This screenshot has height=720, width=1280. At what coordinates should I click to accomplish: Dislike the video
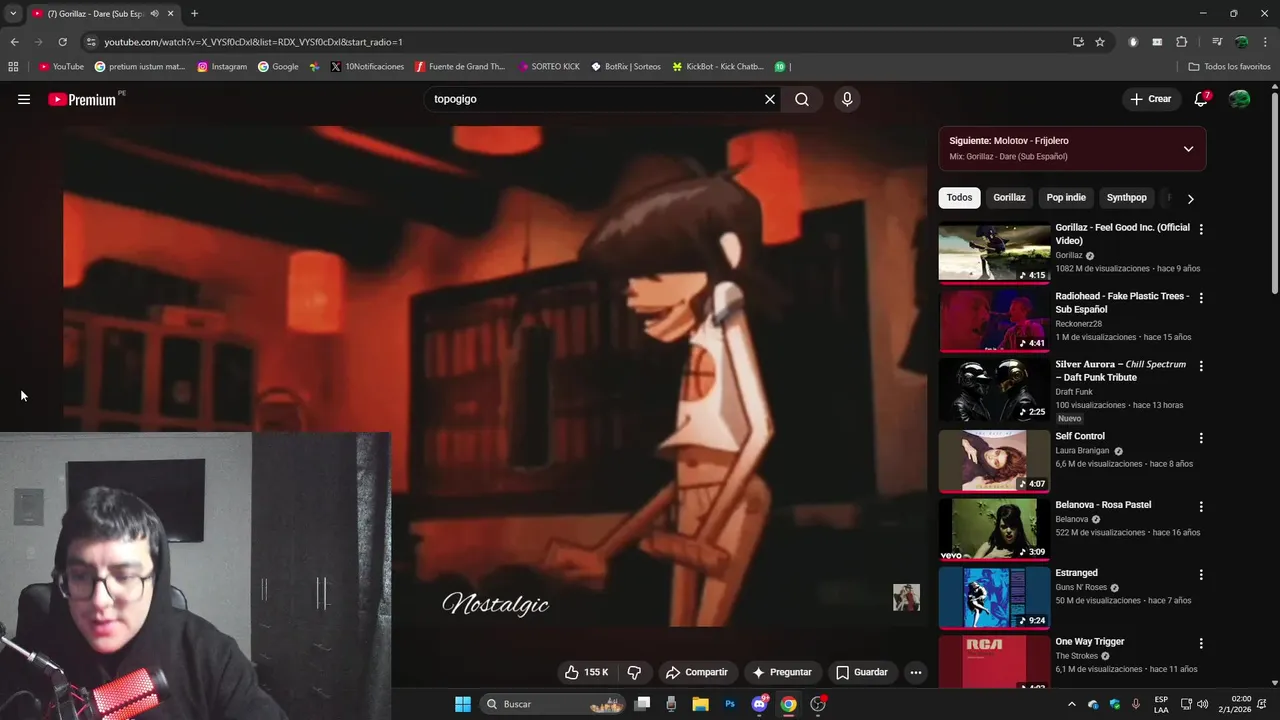tap(634, 672)
